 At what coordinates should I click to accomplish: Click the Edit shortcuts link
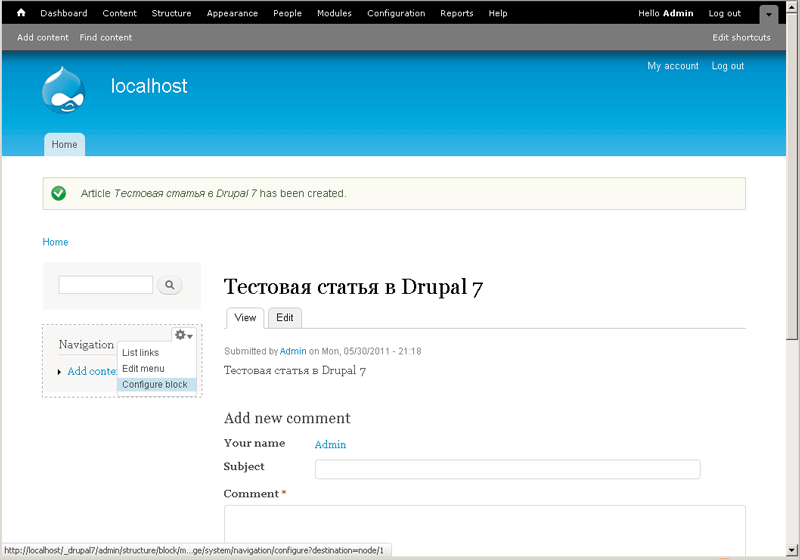point(741,38)
